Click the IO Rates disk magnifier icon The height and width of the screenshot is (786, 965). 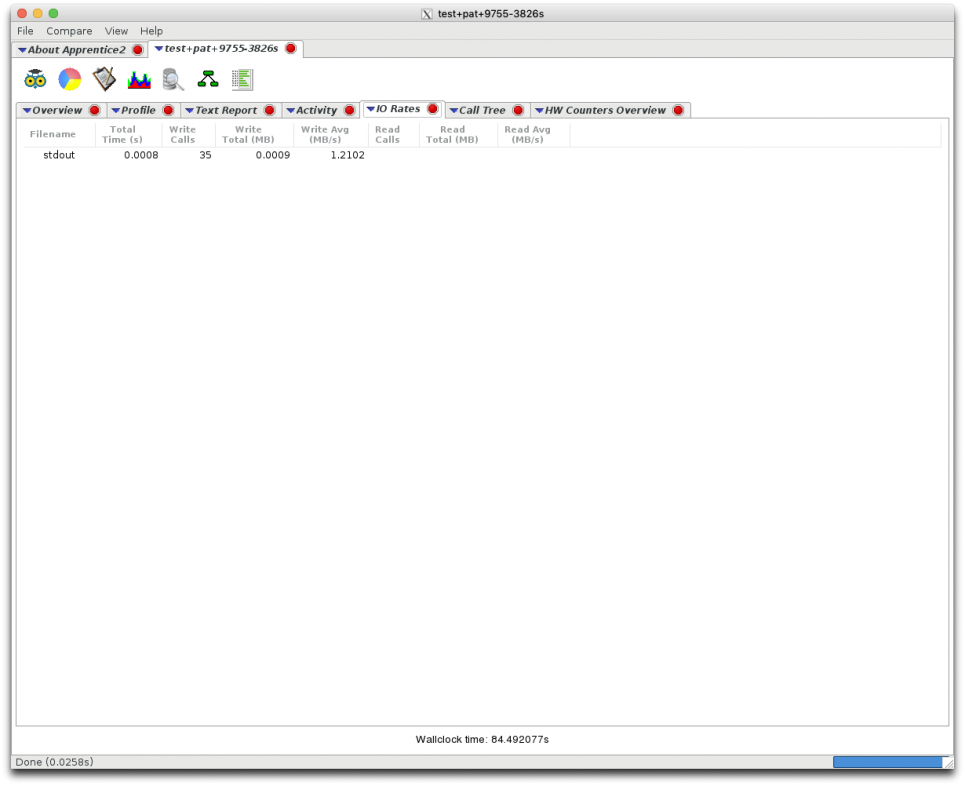(173, 79)
